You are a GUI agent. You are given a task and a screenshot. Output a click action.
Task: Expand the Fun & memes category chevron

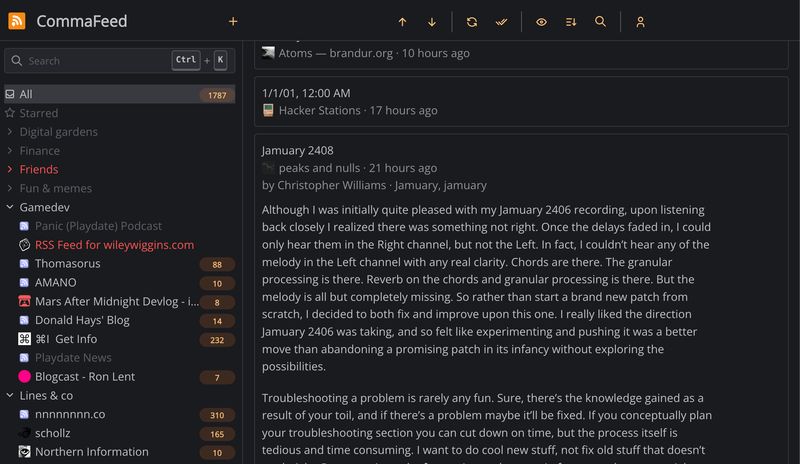coord(10,188)
